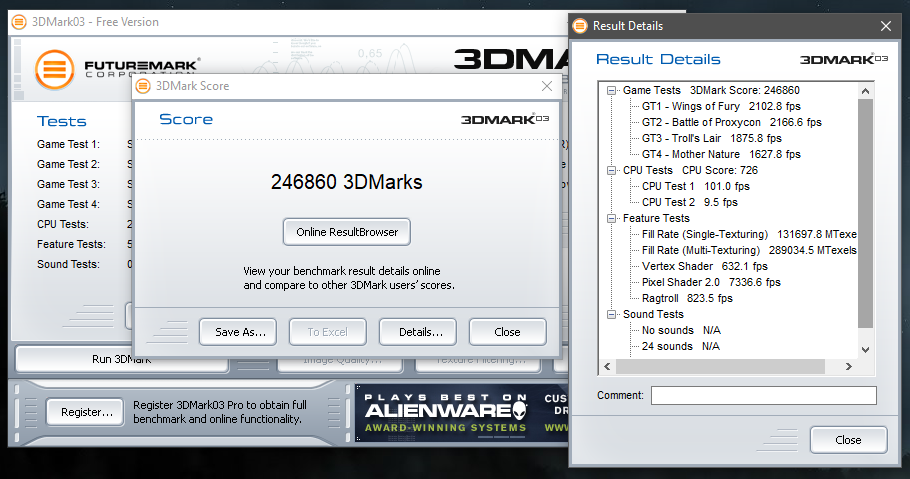Select CPU Tests CPU Score row

click(x=691, y=171)
